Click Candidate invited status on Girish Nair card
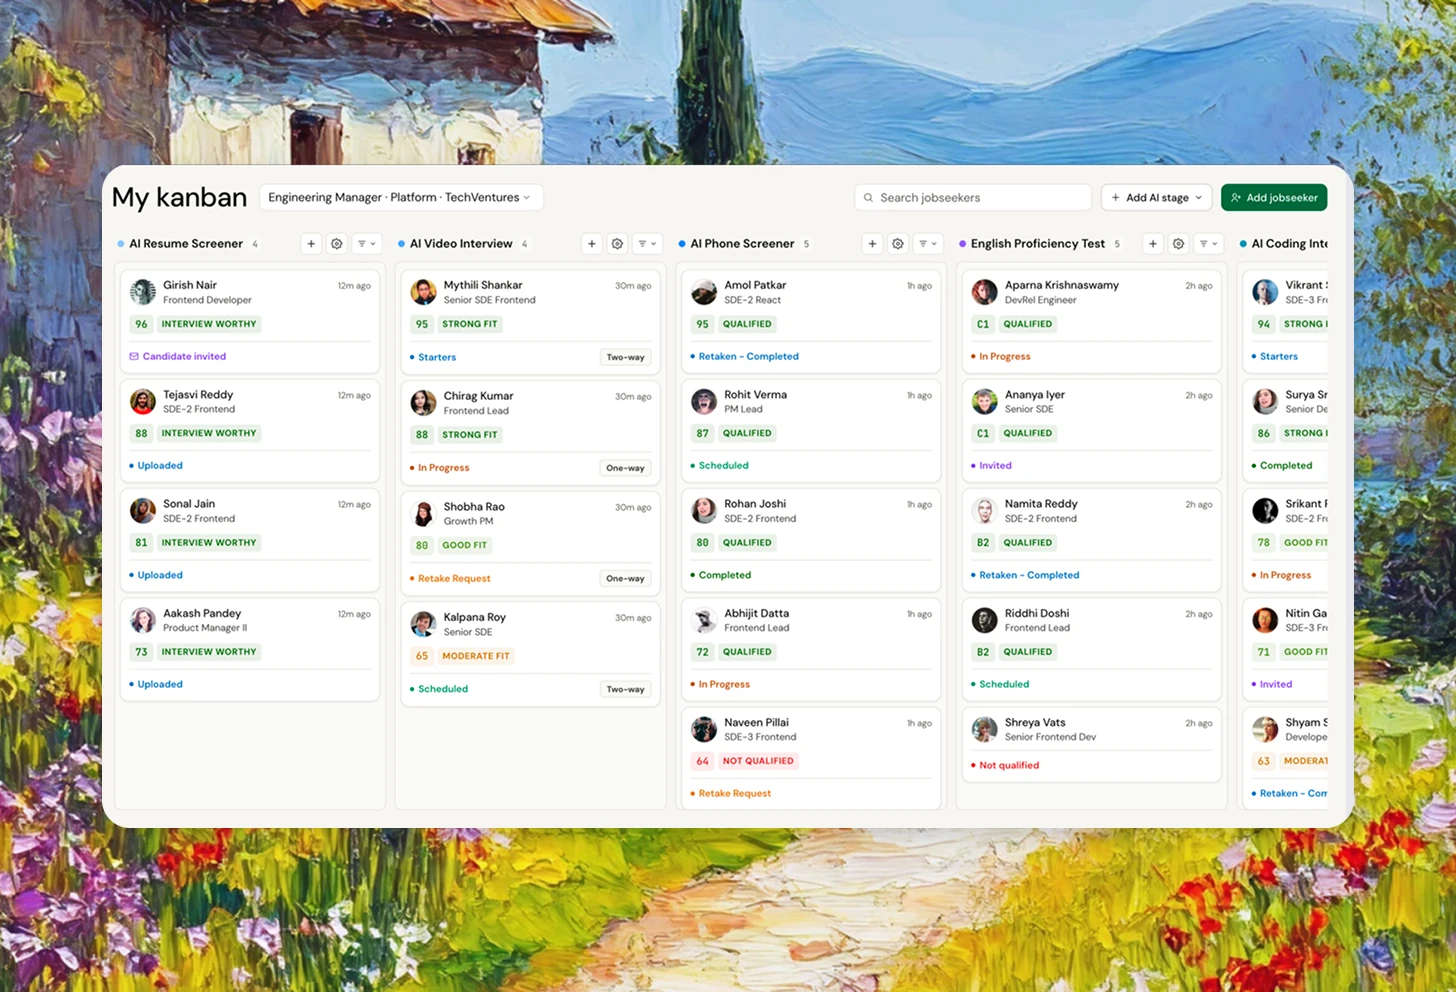Image resolution: width=1456 pixels, height=992 pixels. 178,356
